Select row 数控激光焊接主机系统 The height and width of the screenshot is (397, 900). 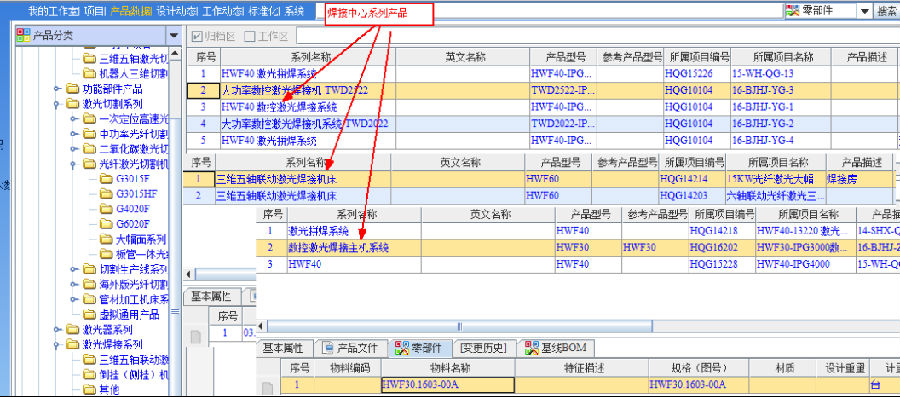[578, 248]
